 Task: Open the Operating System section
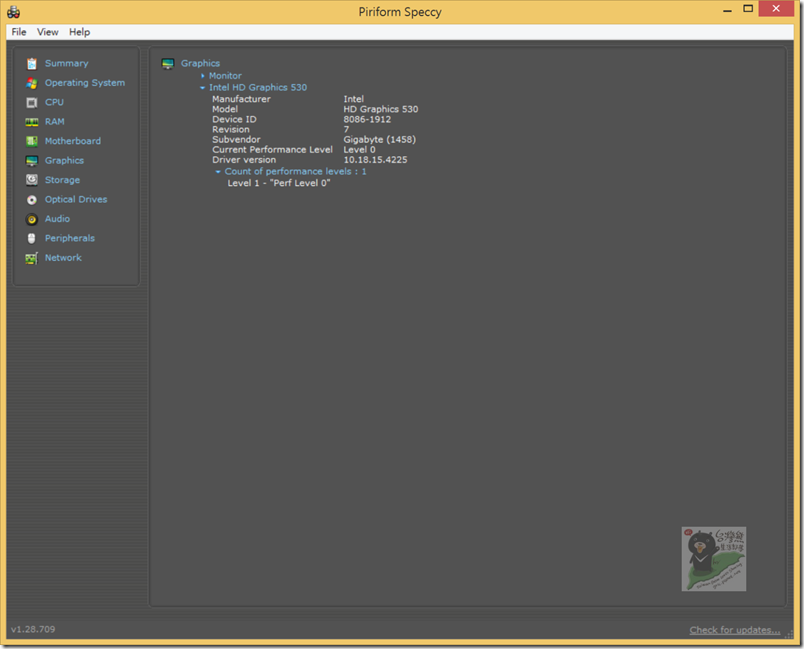pos(85,83)
